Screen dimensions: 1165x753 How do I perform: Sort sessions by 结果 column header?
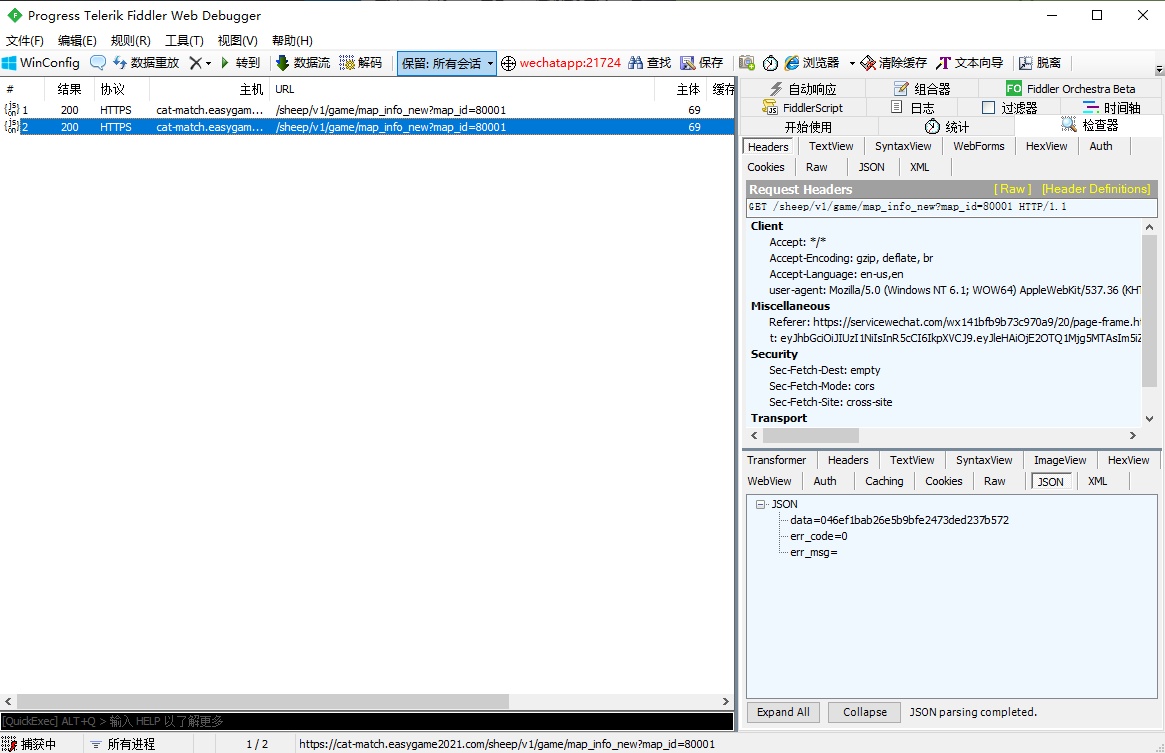pyautogui.click(x=69, y=89)
